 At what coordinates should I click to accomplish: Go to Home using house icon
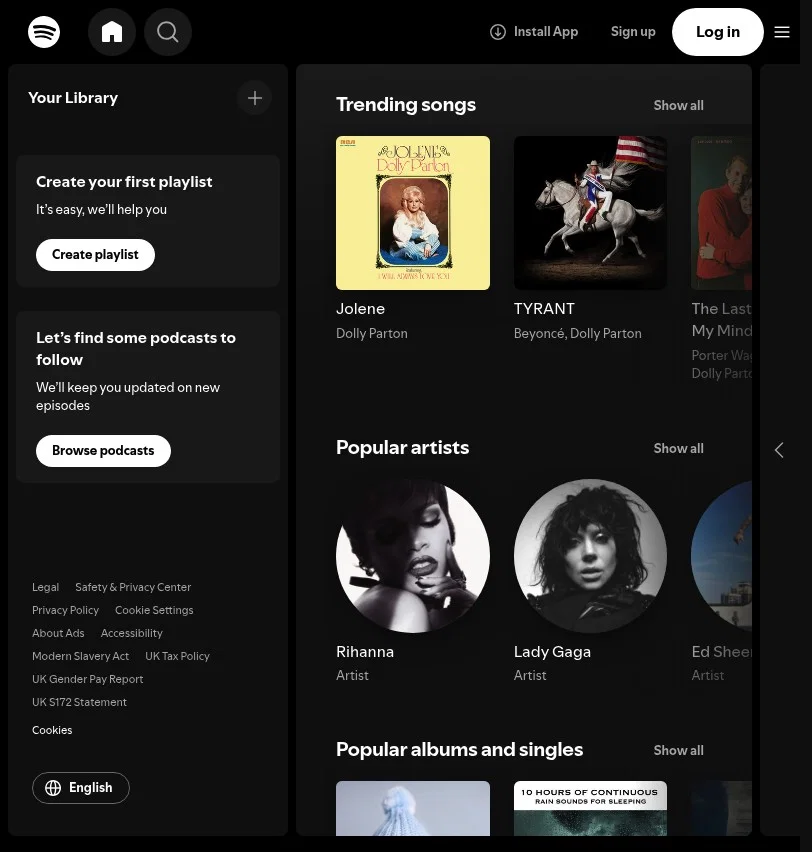click(x=112, y=32)
